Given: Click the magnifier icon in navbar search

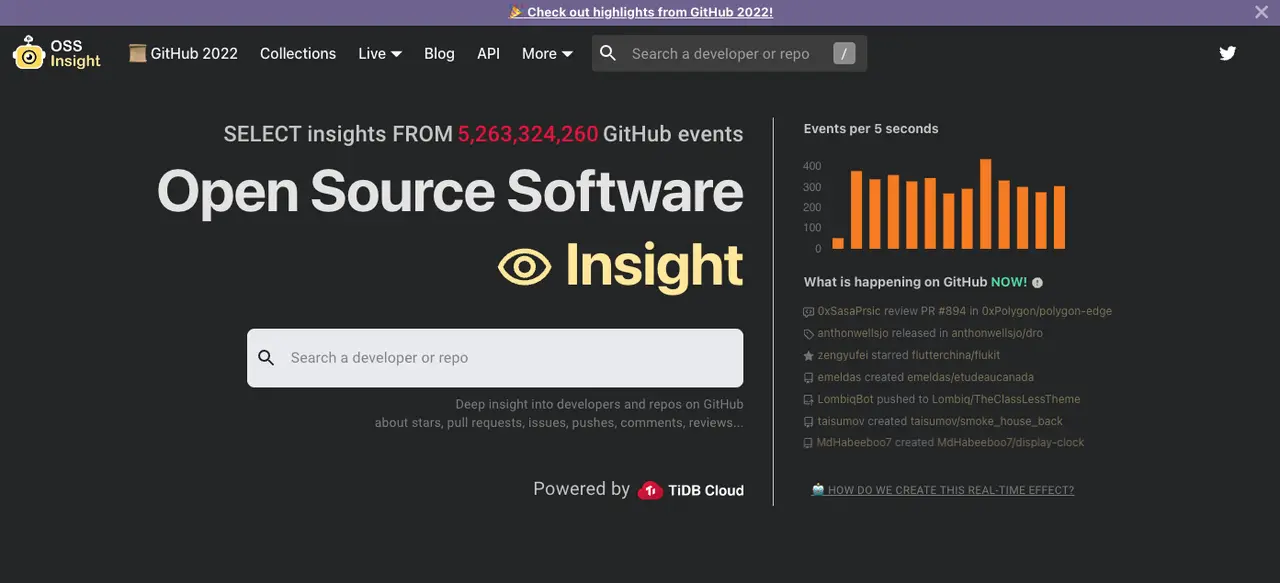Looking at the screenshot, I should pos(608,53).
